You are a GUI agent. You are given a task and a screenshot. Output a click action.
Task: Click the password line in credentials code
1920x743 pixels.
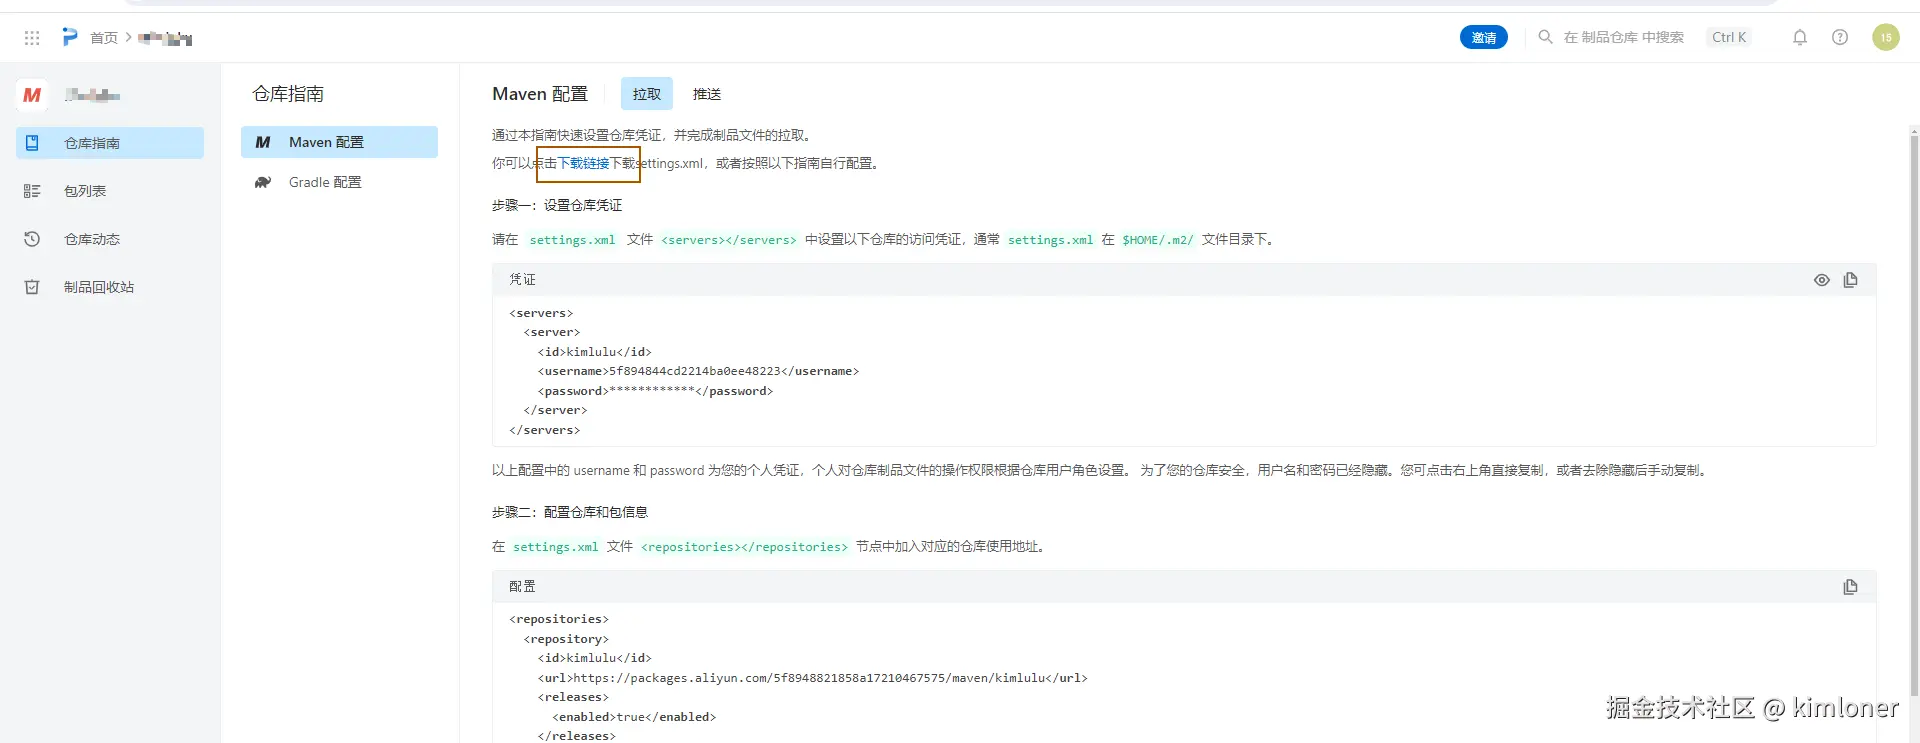click(655, 391)
